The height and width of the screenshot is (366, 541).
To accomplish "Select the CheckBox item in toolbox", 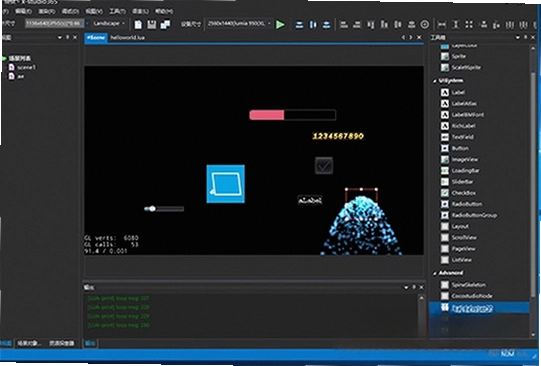I will coord(464,193).
